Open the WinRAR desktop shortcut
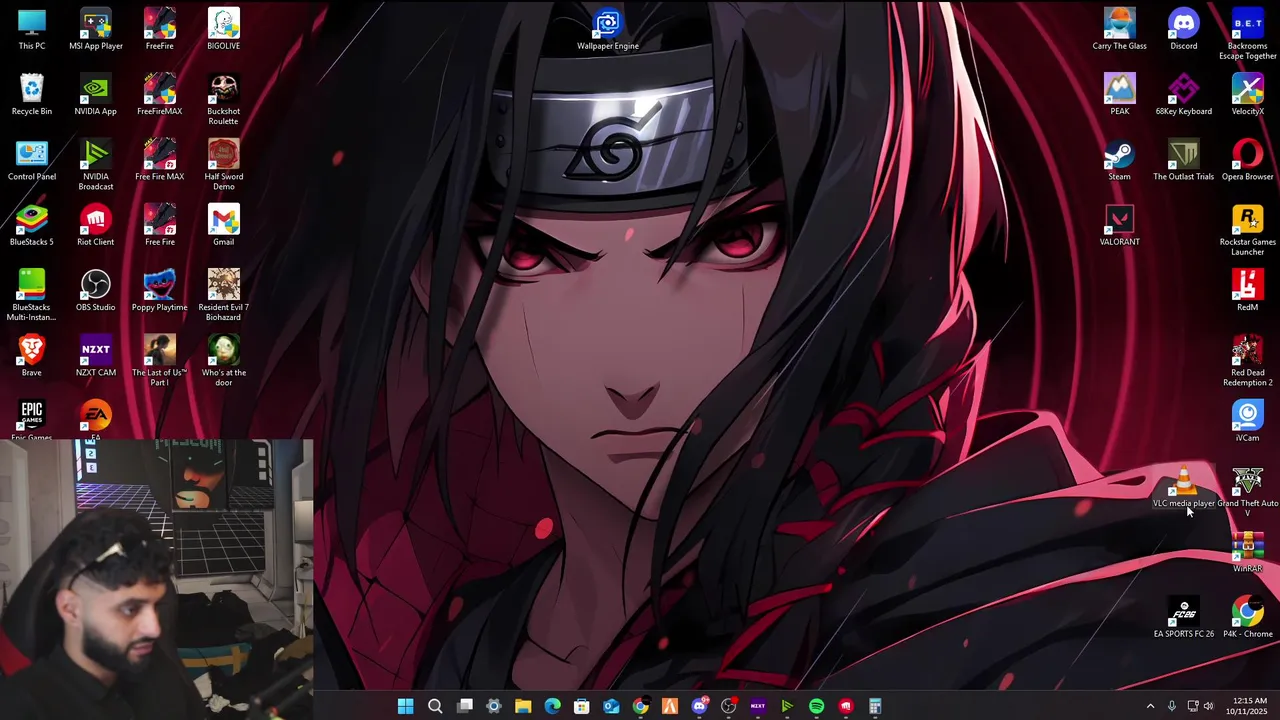Screen dimensions: 1280x720 [1248, 552]
